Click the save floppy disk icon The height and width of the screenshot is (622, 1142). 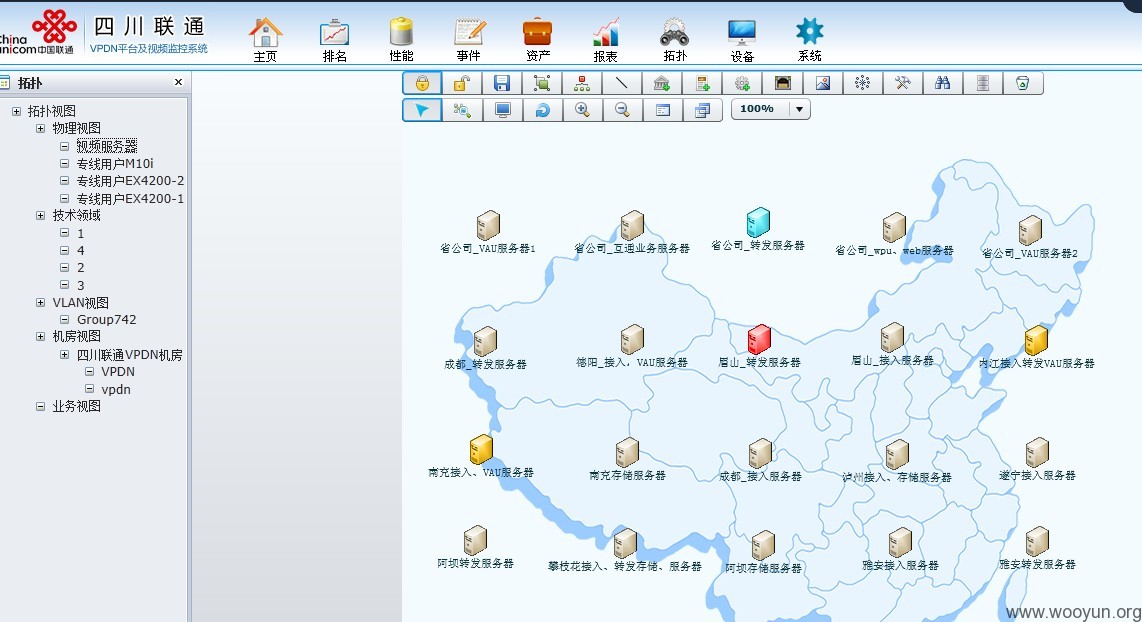[501, 83]
